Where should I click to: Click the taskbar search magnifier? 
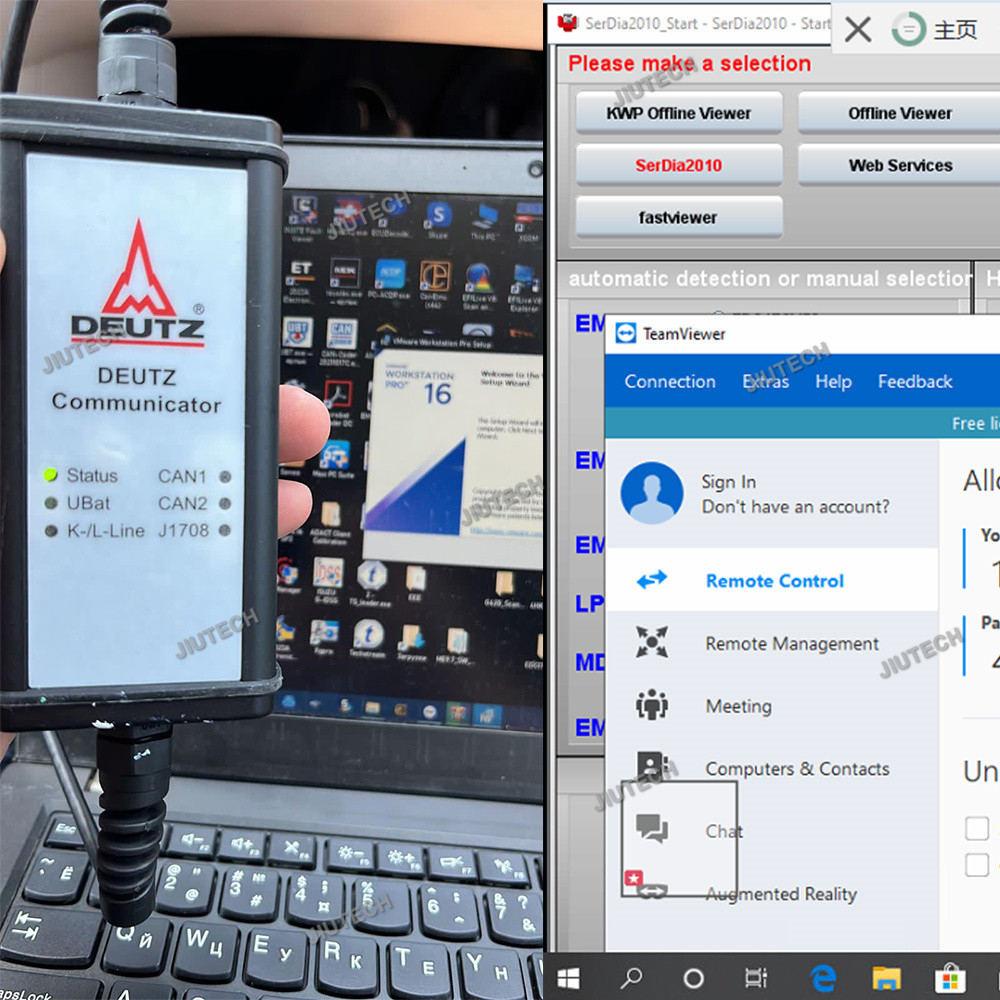pyautogui.click(x=631, y=978)
